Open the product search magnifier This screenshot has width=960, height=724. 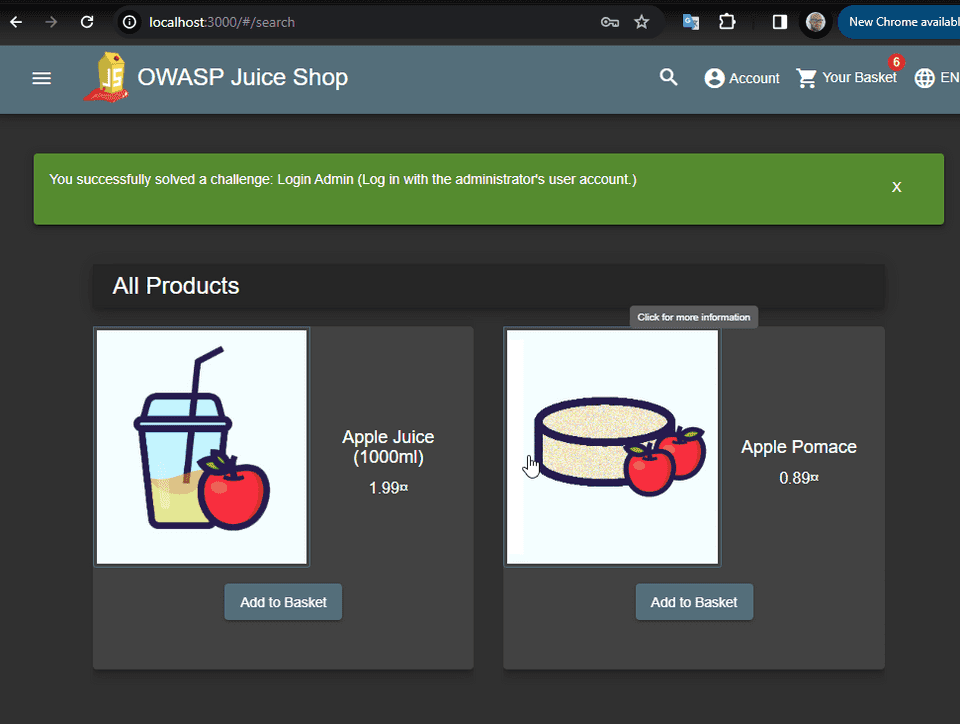click(x=668, y=77)
